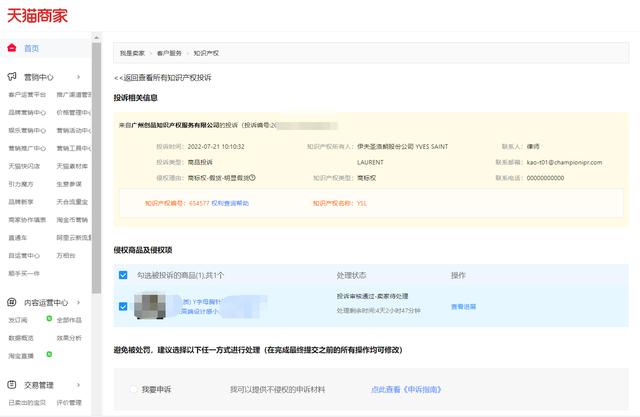This screenshot has height=417, width=640.
Task: Expand the 营销中心 section arrow
Action: [78, 77]
